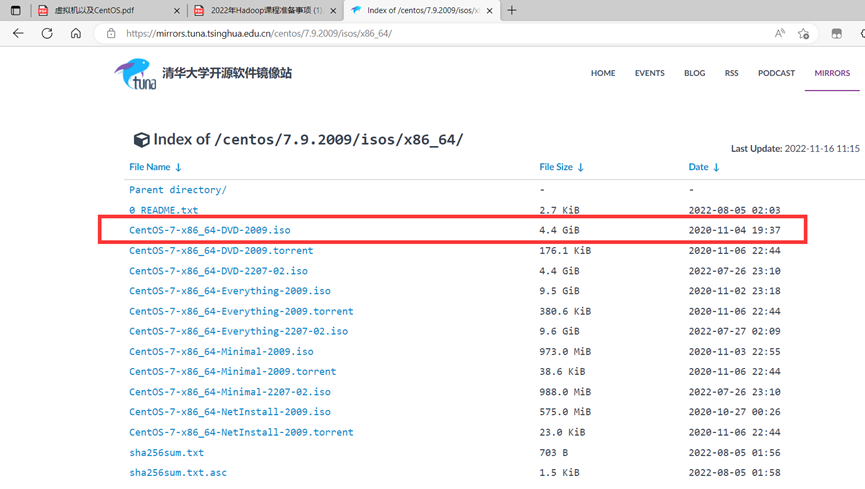This screenshot has width=865, height=489.
Task: Click the Last Update timestamp text
Action: pos(795,148)
